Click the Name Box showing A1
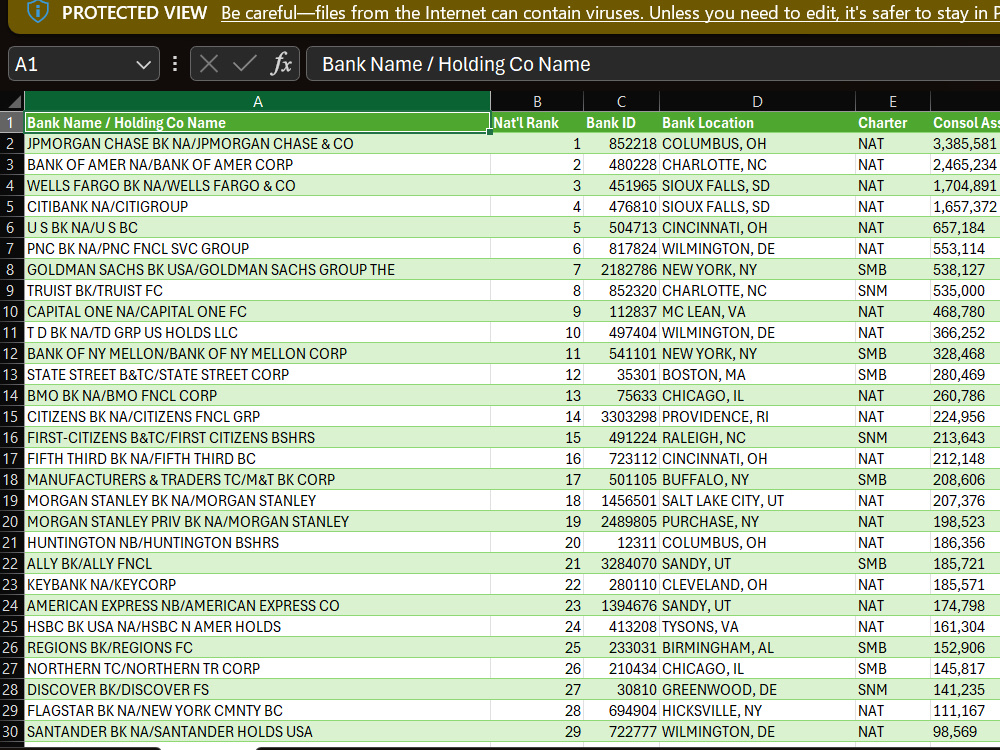The width and height of the screenshot is (1000, 750). click(83, 64)
